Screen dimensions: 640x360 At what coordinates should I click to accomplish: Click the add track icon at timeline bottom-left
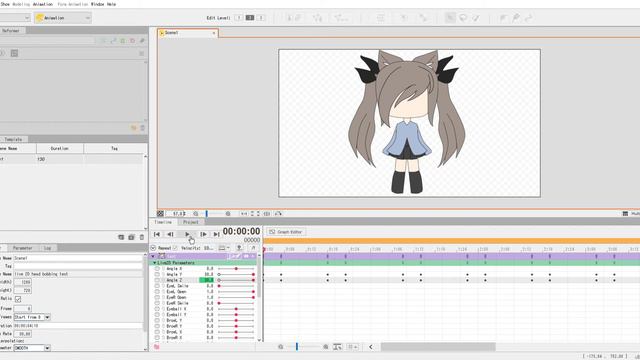(x=157, y=347)
